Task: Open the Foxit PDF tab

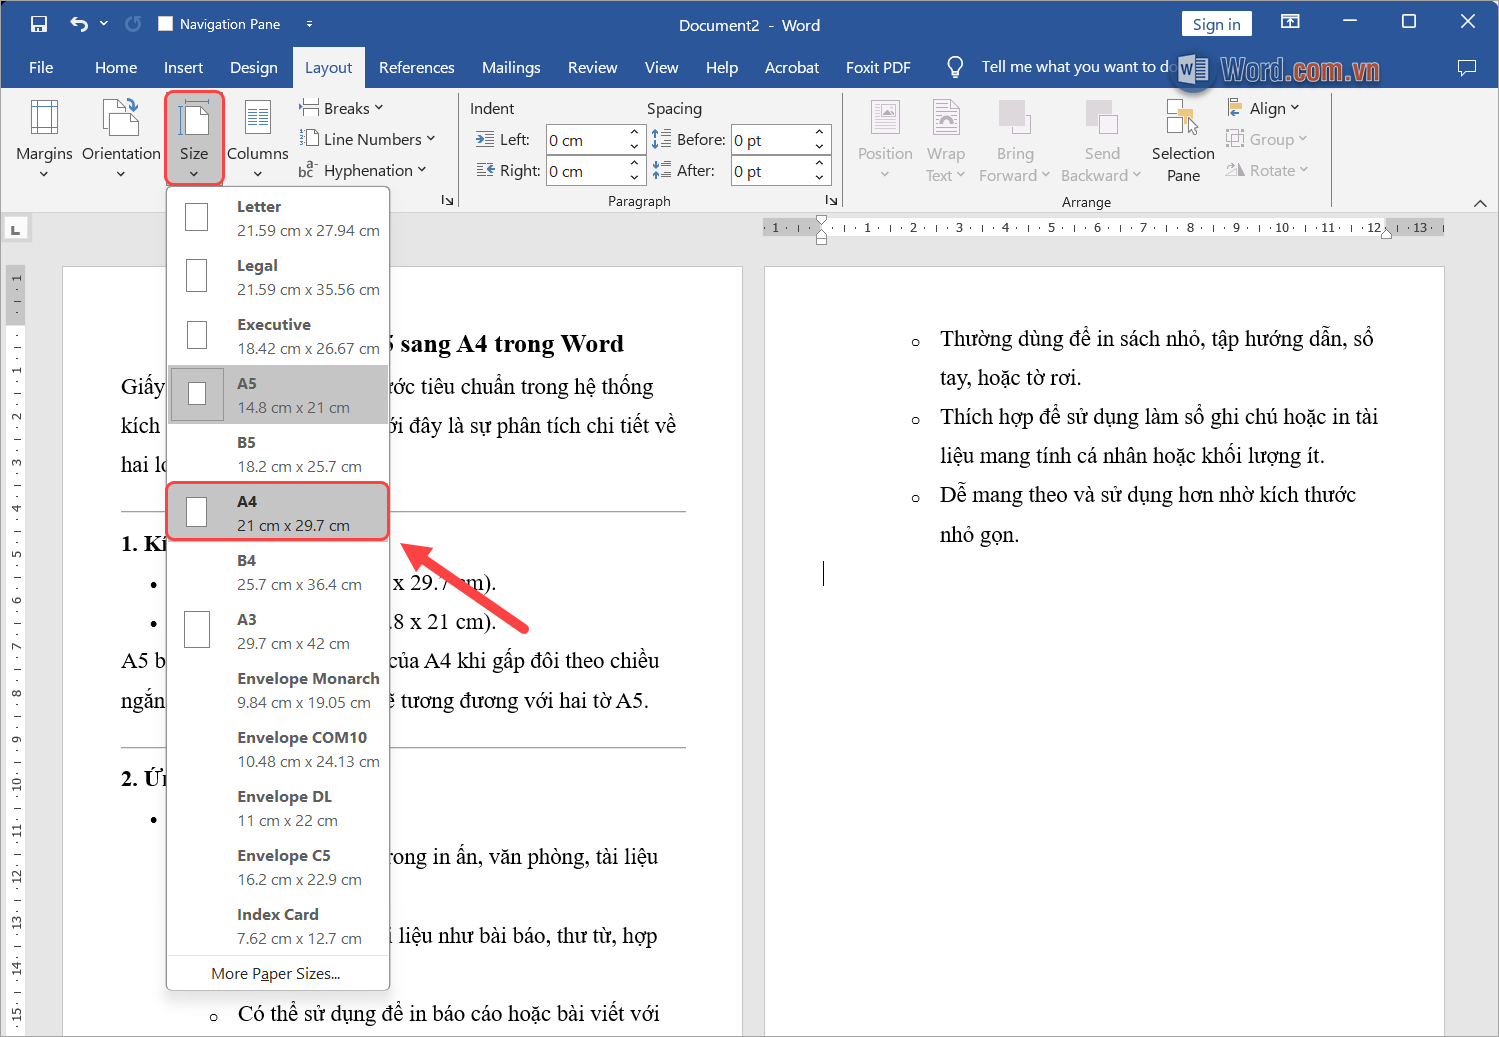Action: click(x=878, y=67)
